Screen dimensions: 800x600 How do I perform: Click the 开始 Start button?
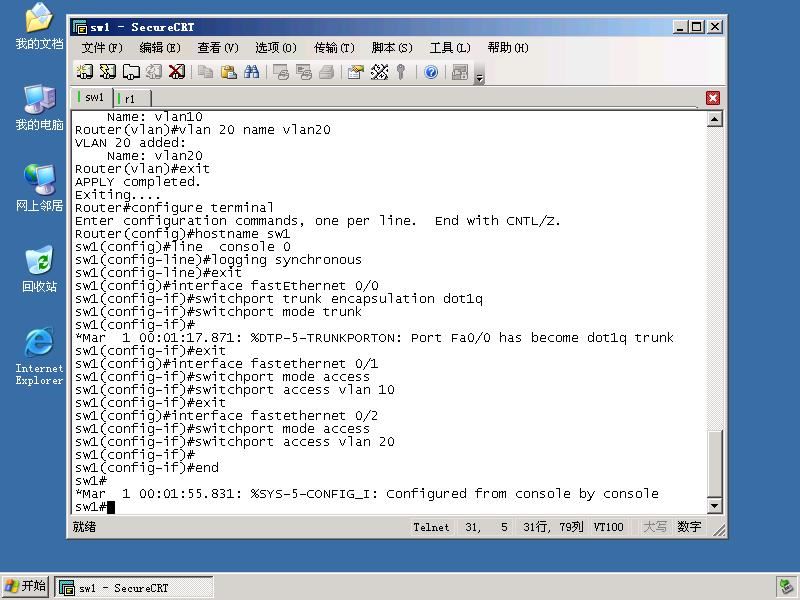coord(26,587)
